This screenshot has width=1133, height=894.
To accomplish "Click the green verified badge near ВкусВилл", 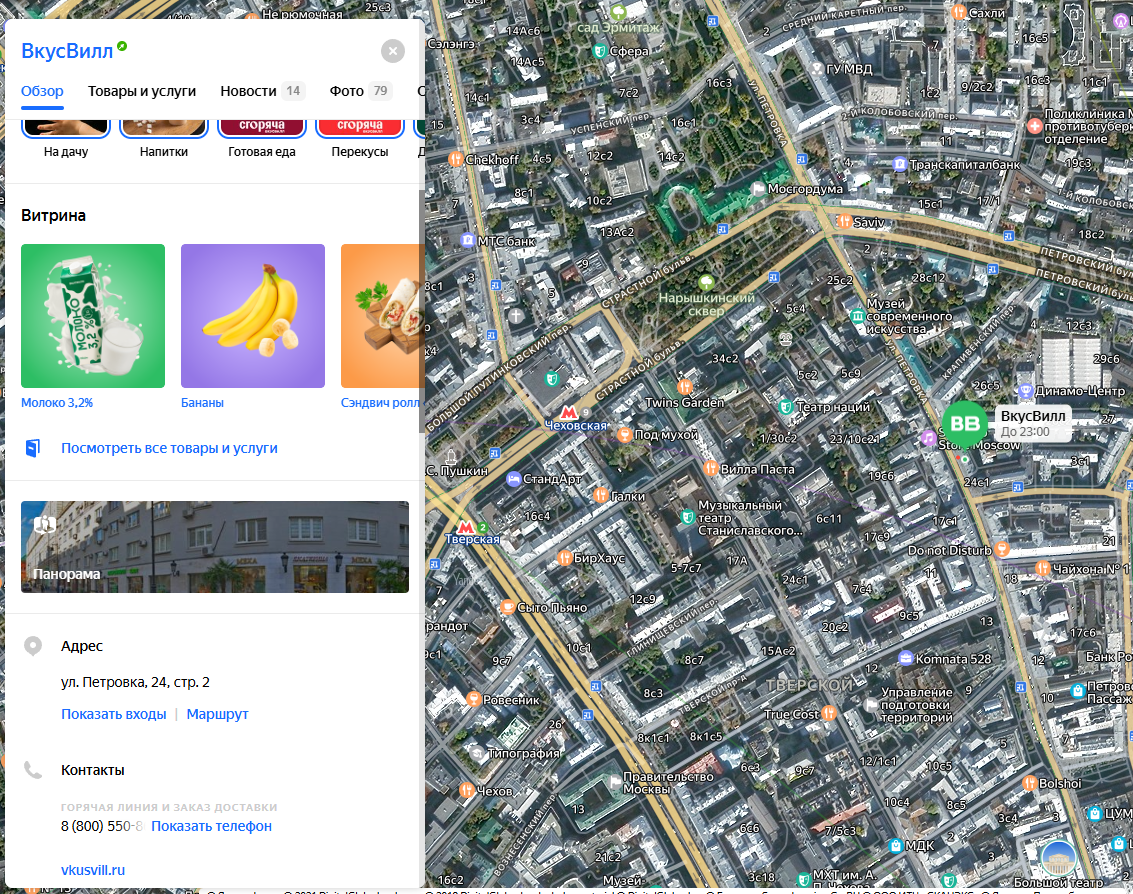I will pos(122,46).
